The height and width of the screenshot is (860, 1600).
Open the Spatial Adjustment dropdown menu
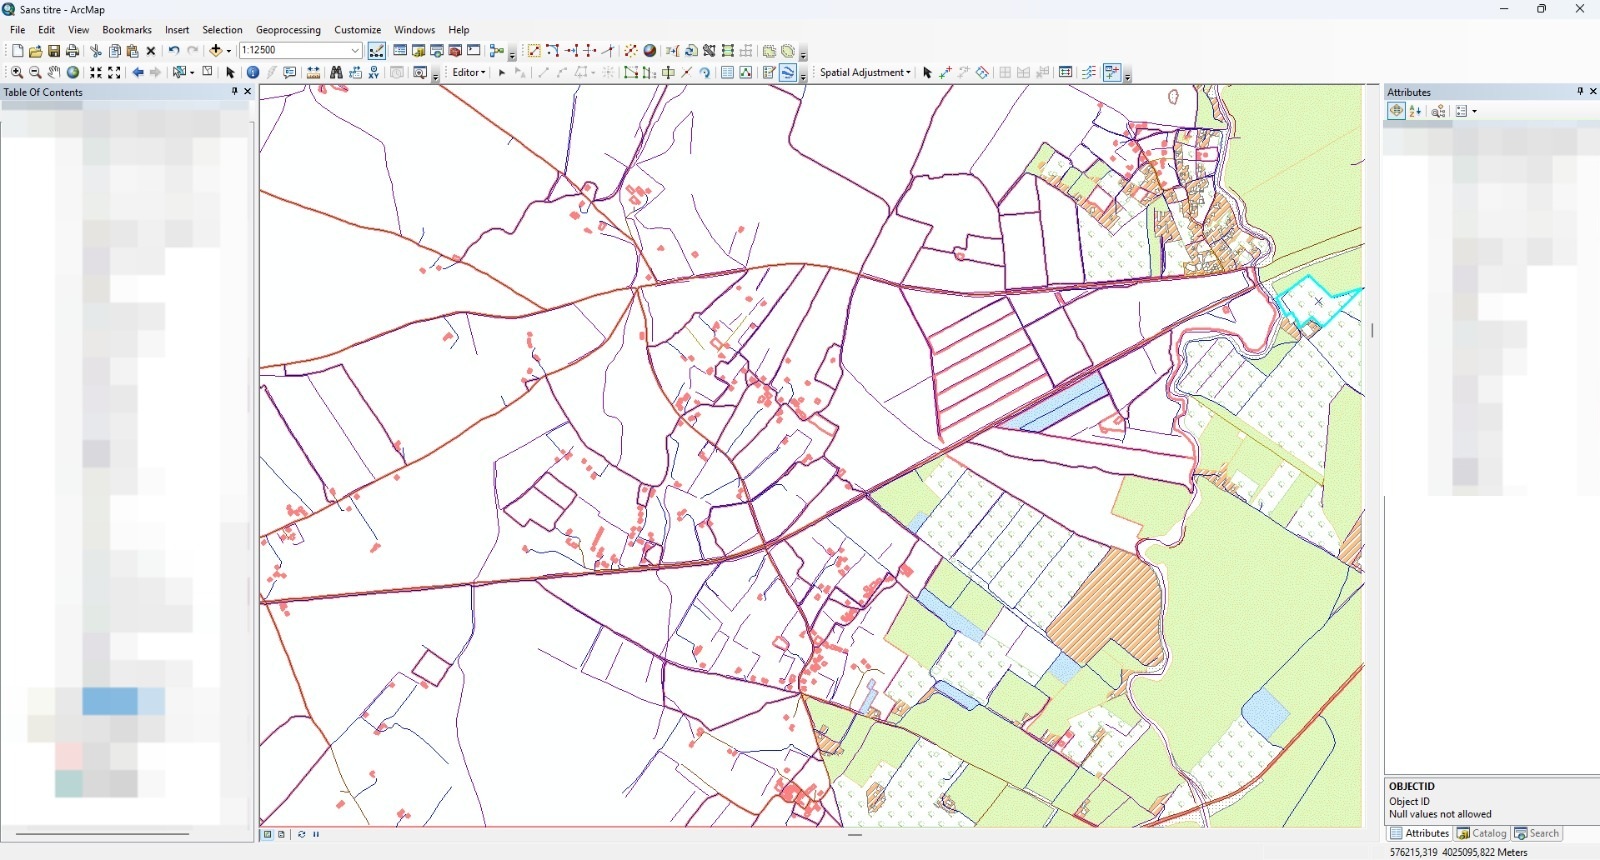tap(865, 73)
